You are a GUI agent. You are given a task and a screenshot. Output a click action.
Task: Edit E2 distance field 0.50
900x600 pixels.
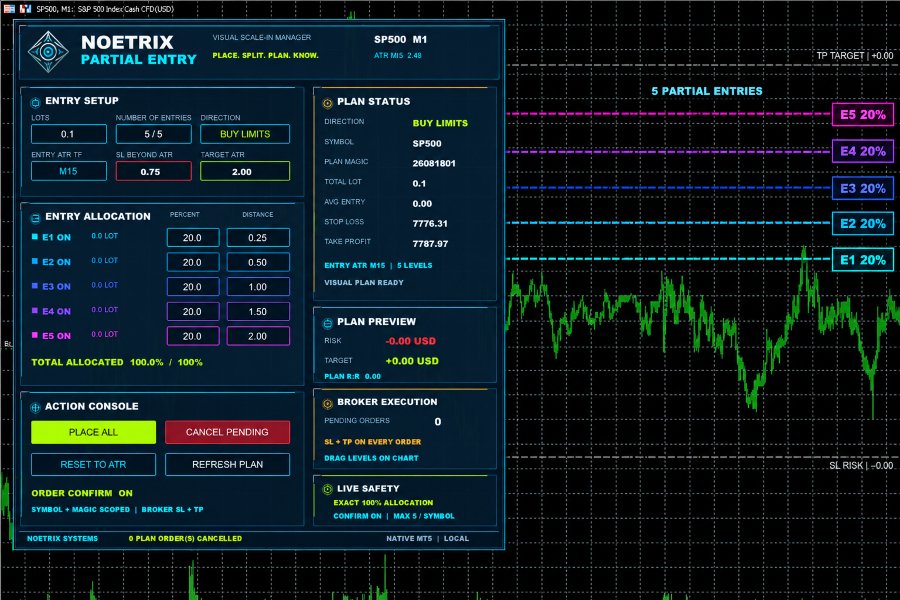coord(258,262)
